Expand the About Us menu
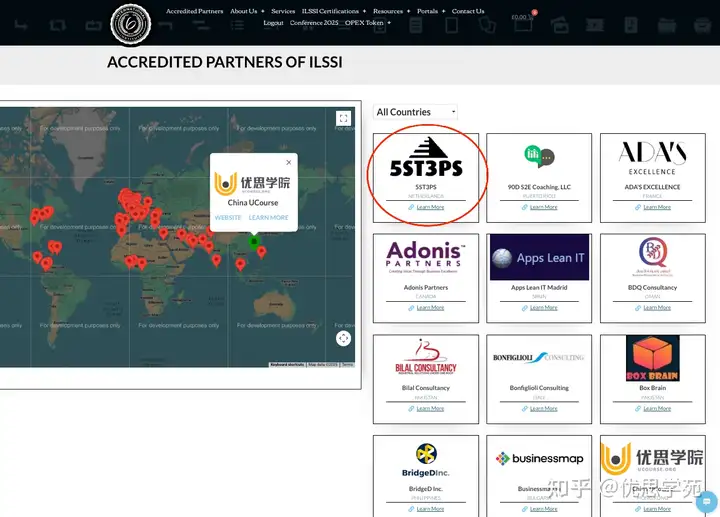This screenshot has height=517, width=720. tap(247, 11)
